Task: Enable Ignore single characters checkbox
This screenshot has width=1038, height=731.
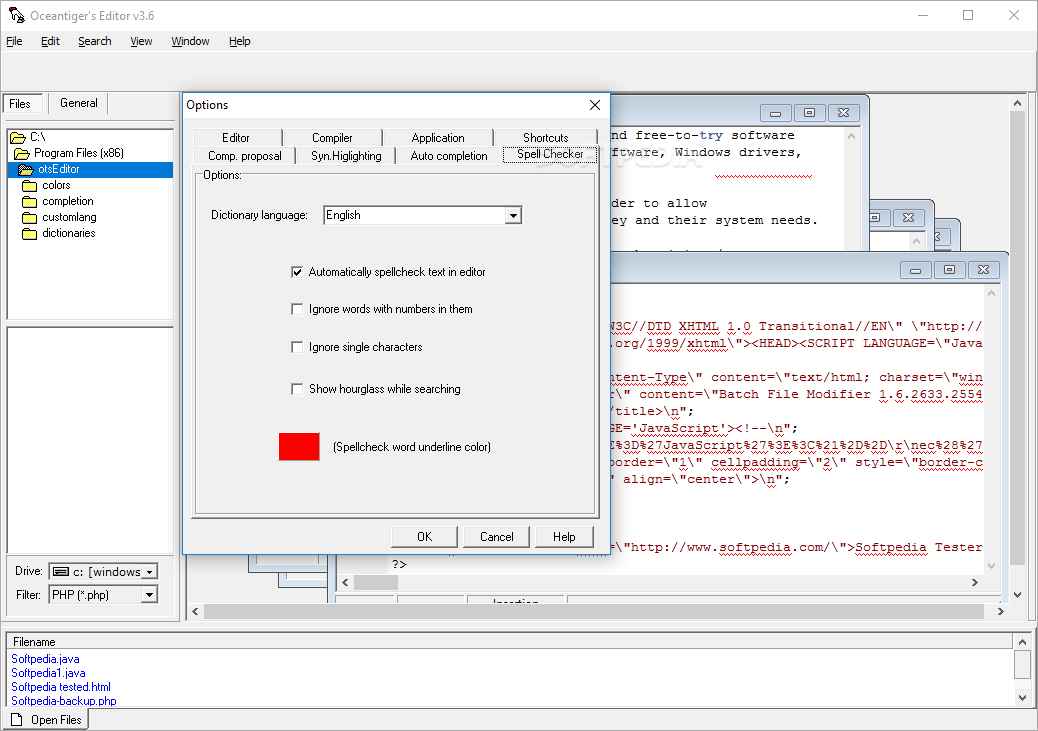Action: pos(297,347)
